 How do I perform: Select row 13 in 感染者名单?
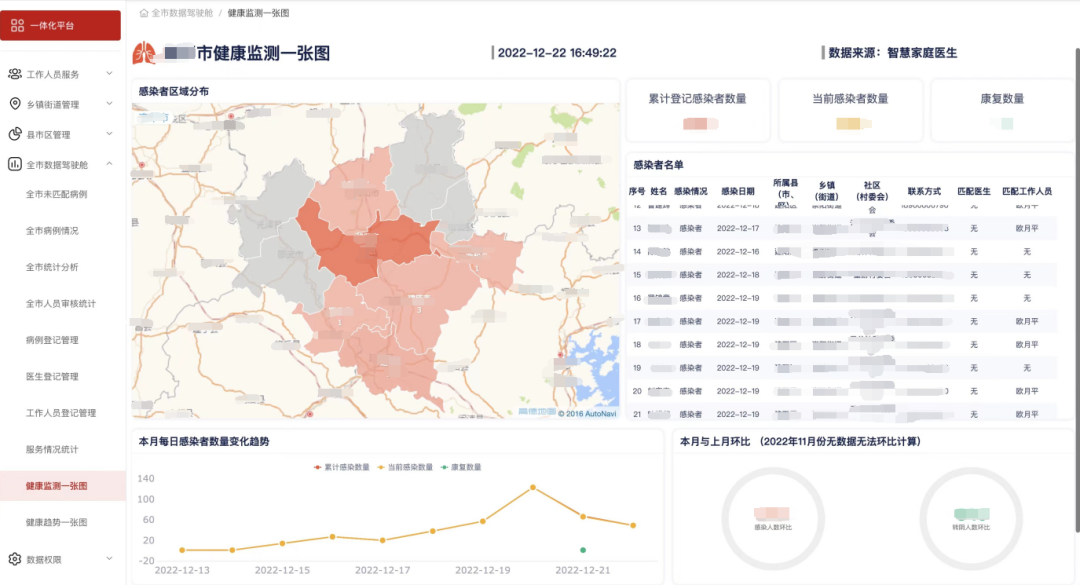pyautogui.click(x=841, y=228)
